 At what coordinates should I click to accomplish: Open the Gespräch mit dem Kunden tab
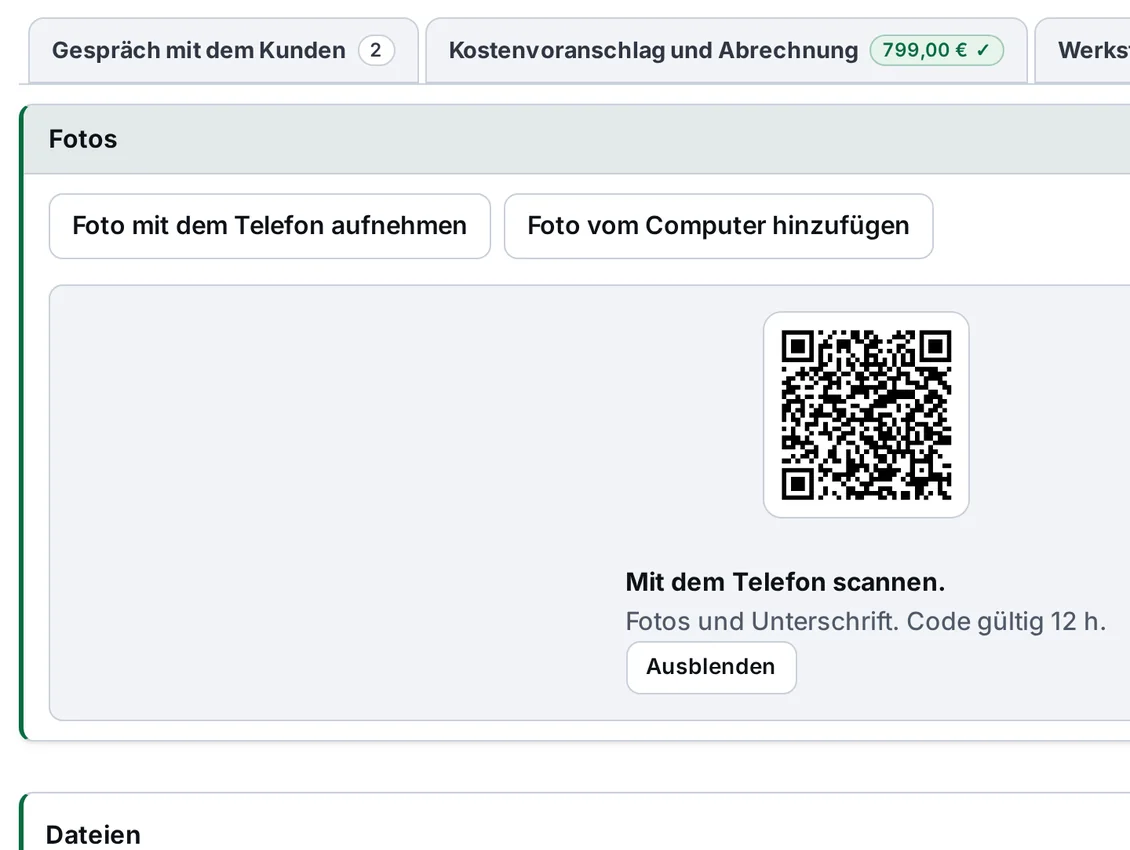223,50
